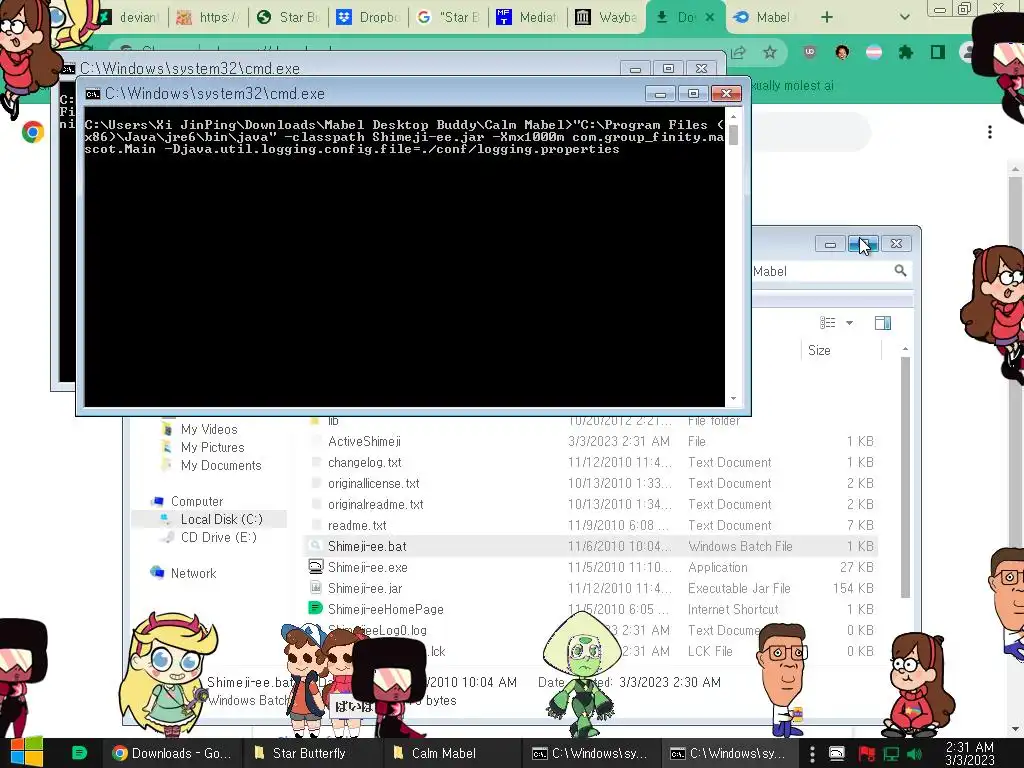Click the front cmd window scroll up arrow
Viewport: 1024px width, 768px height.
click(x=733, y=116)
